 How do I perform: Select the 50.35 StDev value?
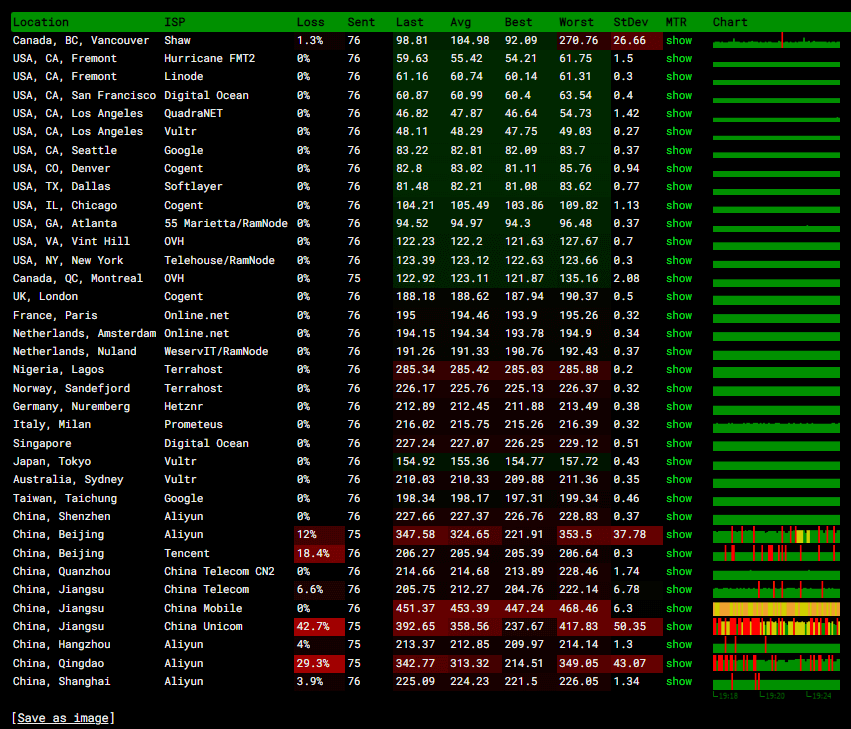630,626
